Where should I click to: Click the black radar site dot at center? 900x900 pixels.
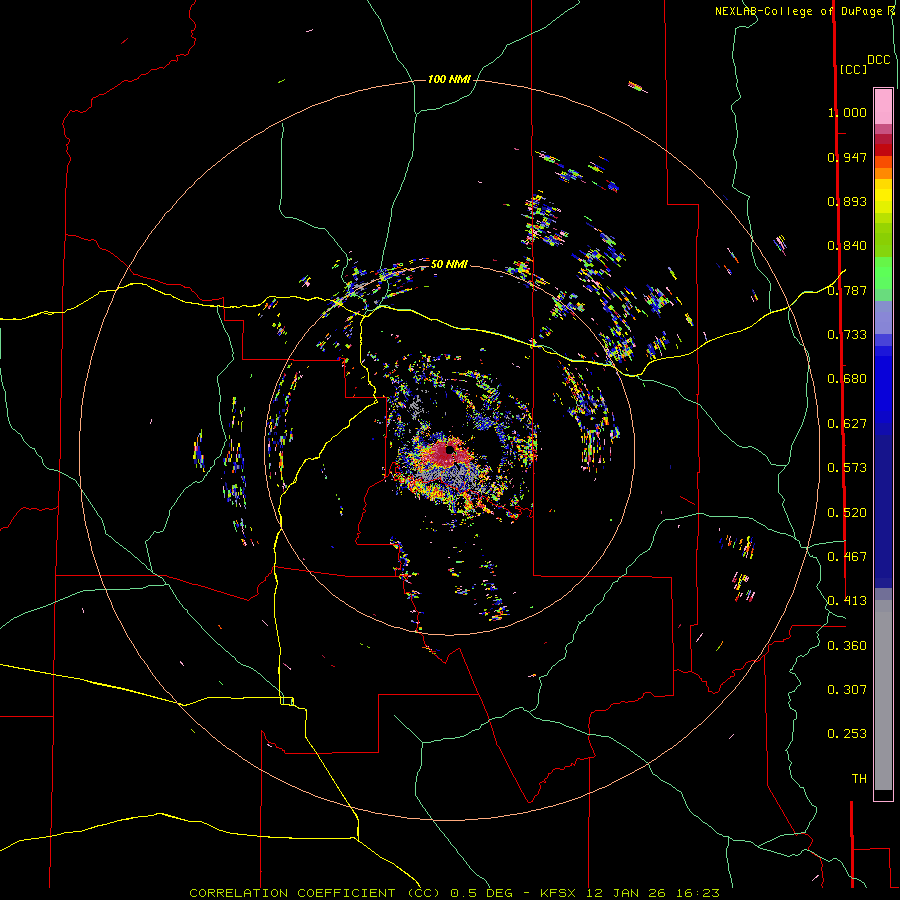[449, 450]
